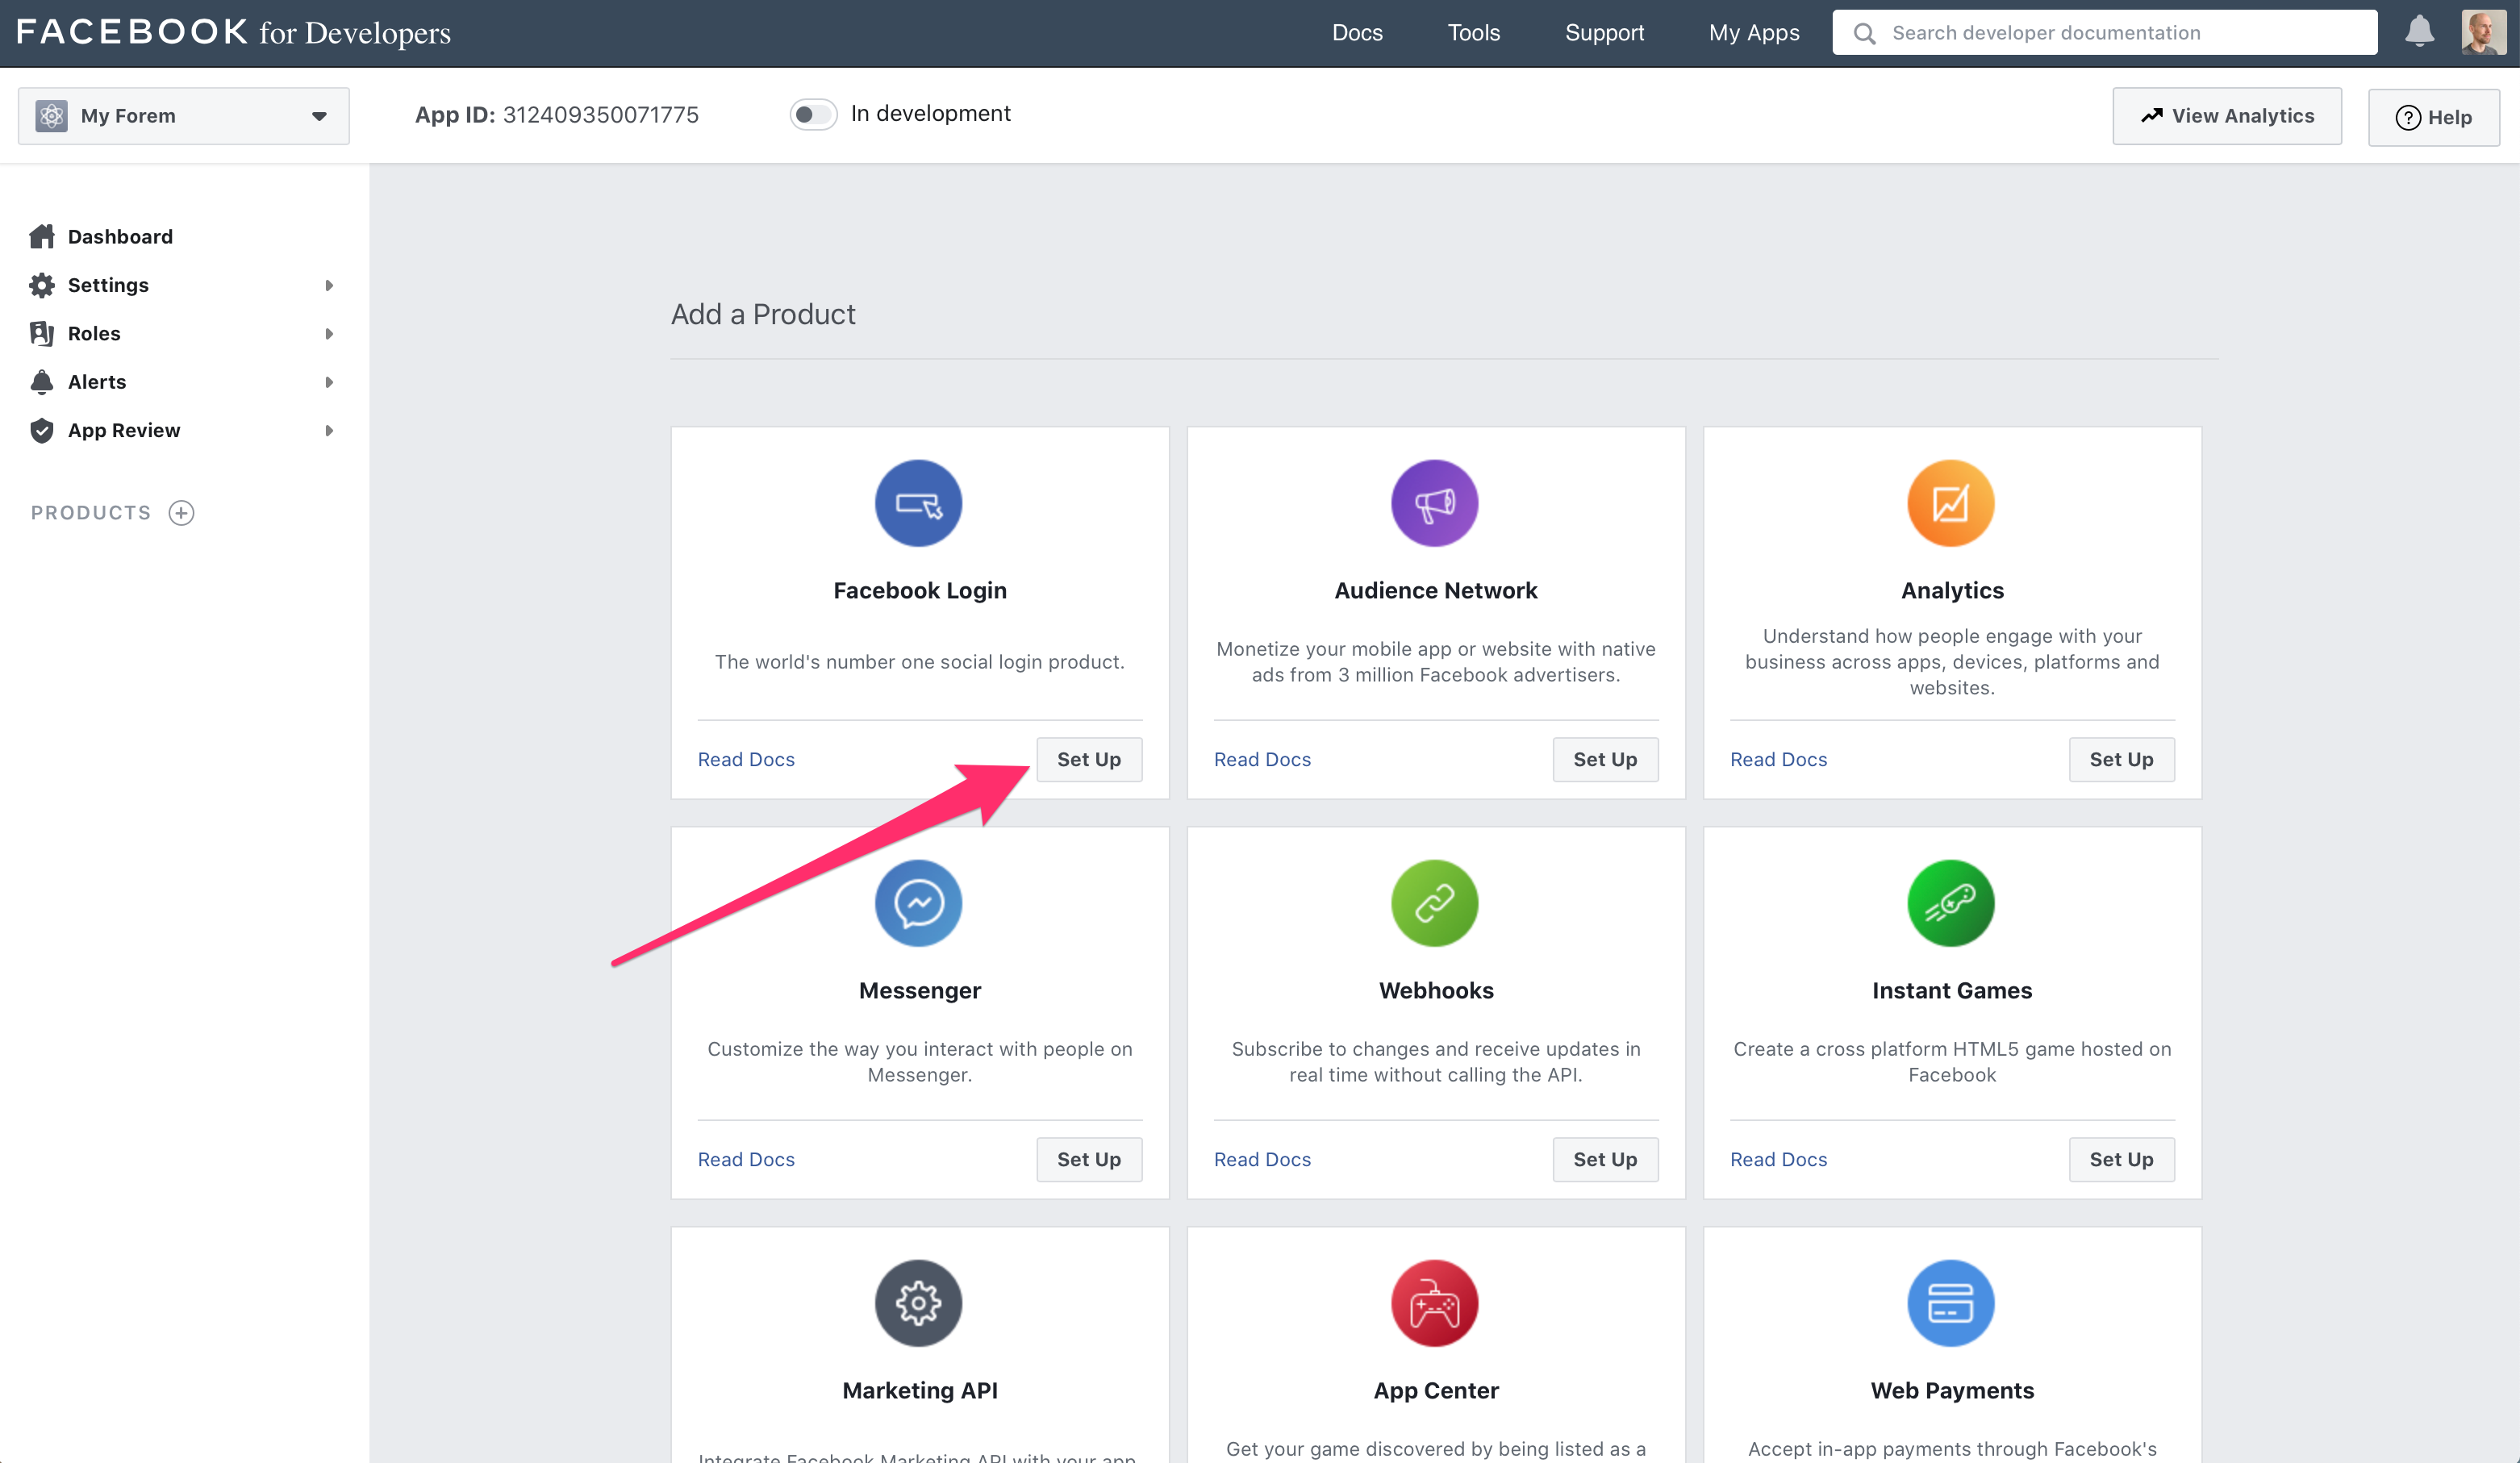Open App Review section
The image size is (2520, 1463).
pyautogui.click(x=123, y=430)
